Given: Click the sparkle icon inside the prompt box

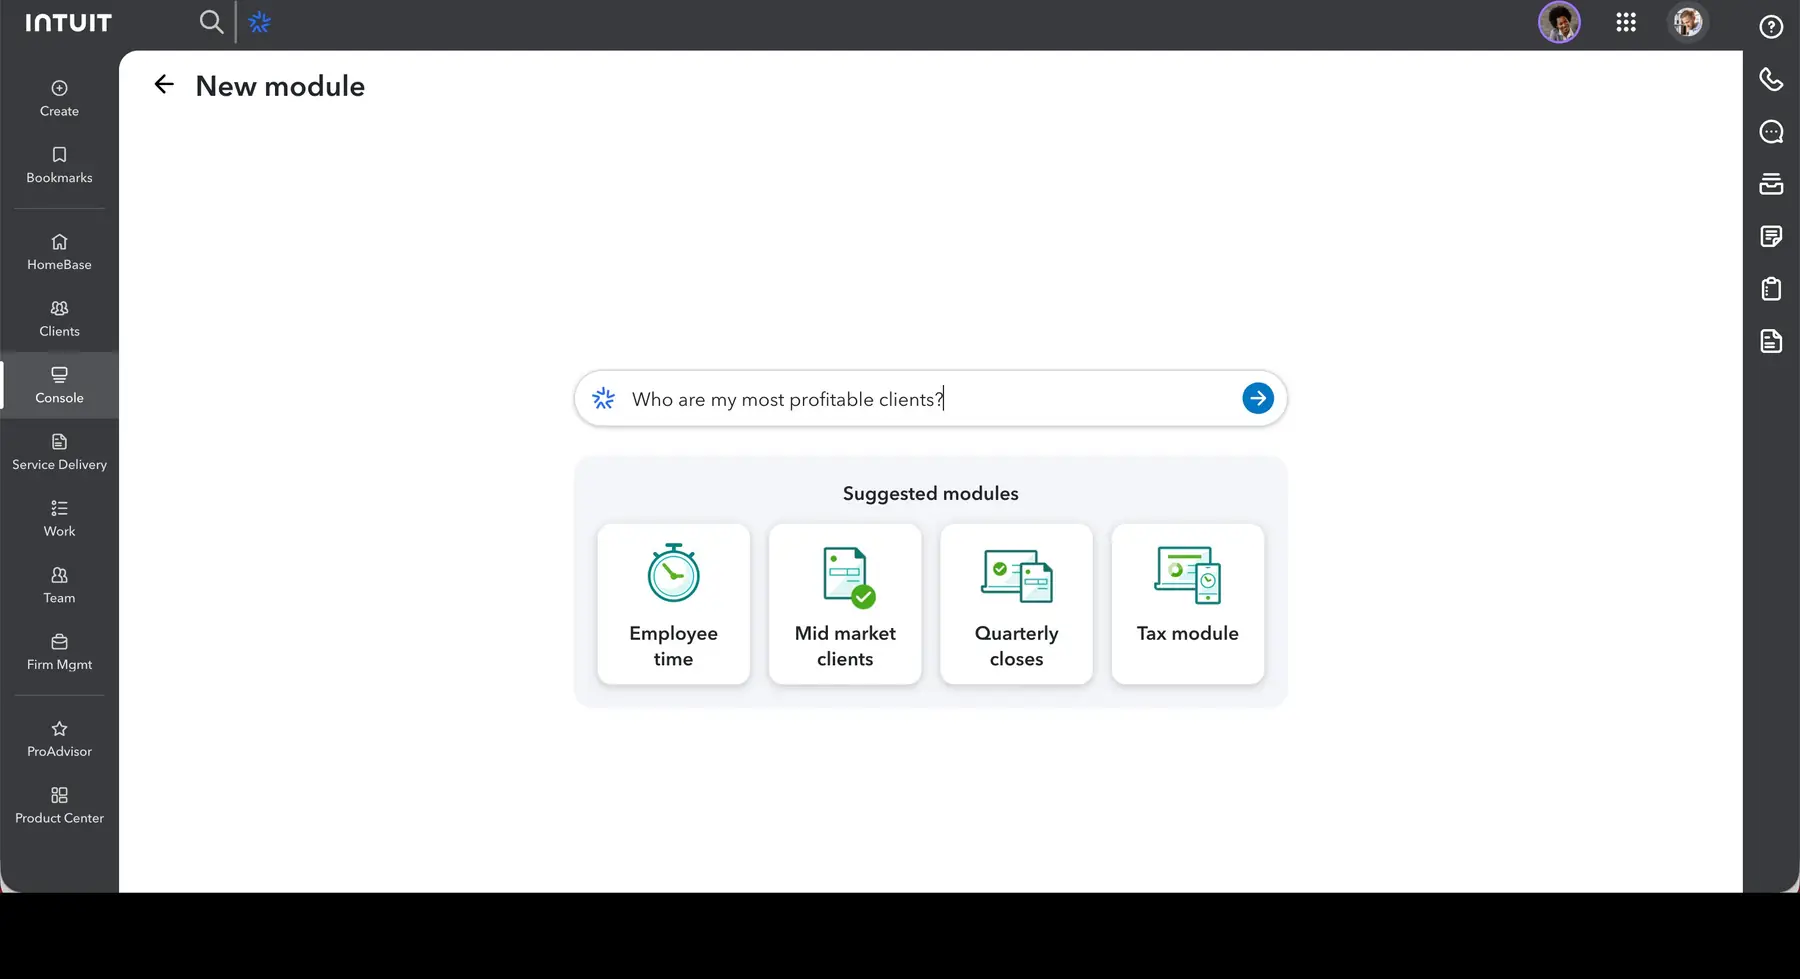Looking at the screenshot, I should (604, 399).
